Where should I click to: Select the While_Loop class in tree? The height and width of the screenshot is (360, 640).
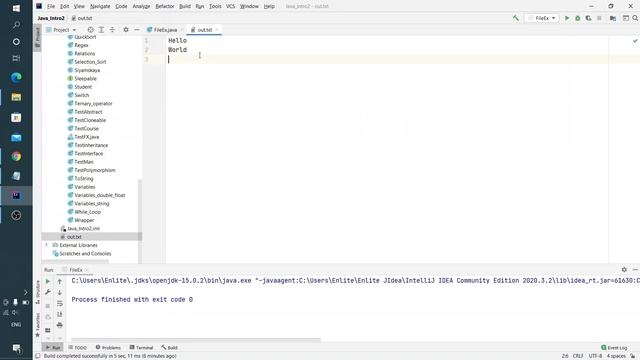point(87,212)
